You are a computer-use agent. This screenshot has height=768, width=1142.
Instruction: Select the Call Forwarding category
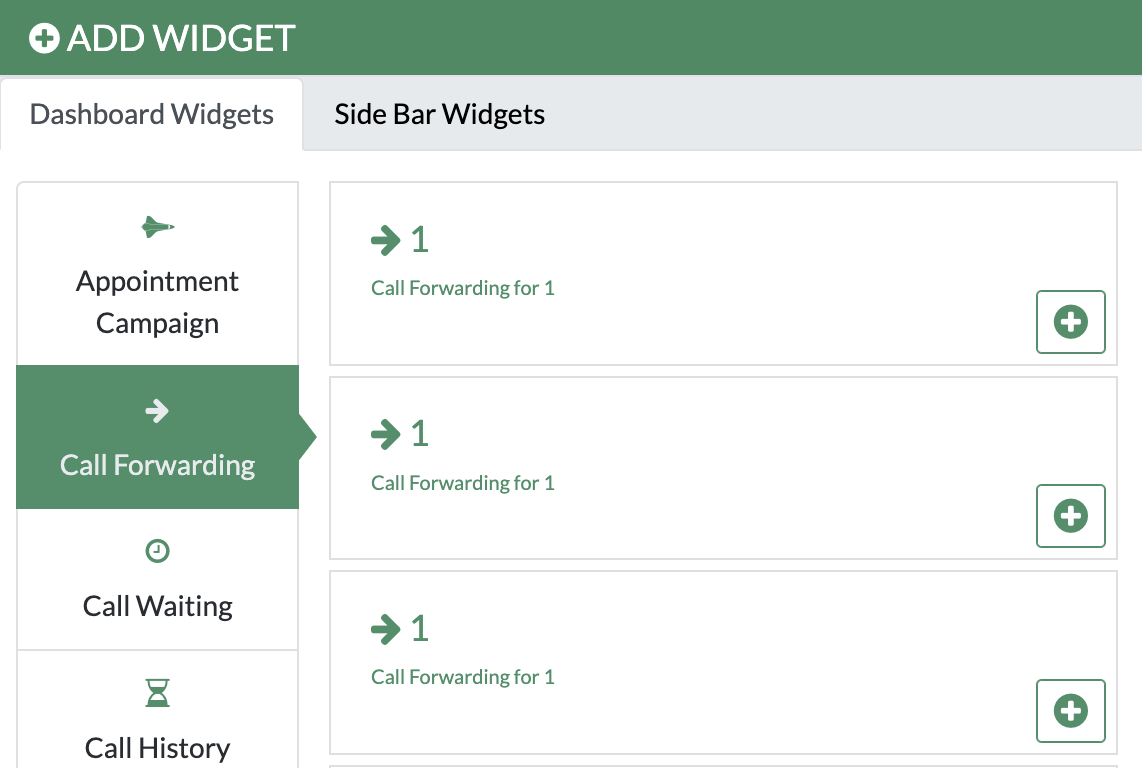[157, 465]
